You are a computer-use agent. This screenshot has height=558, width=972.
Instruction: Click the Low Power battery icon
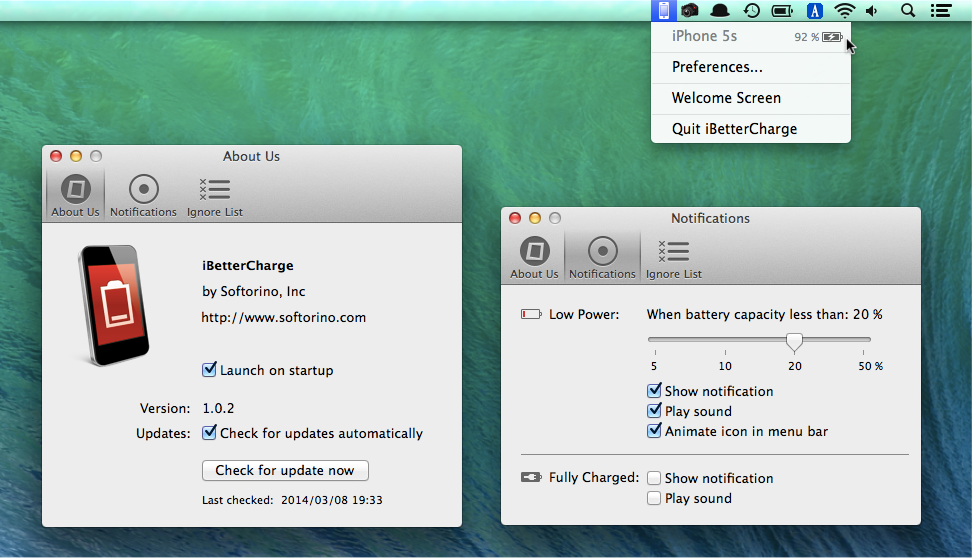[x=531, y=314]
